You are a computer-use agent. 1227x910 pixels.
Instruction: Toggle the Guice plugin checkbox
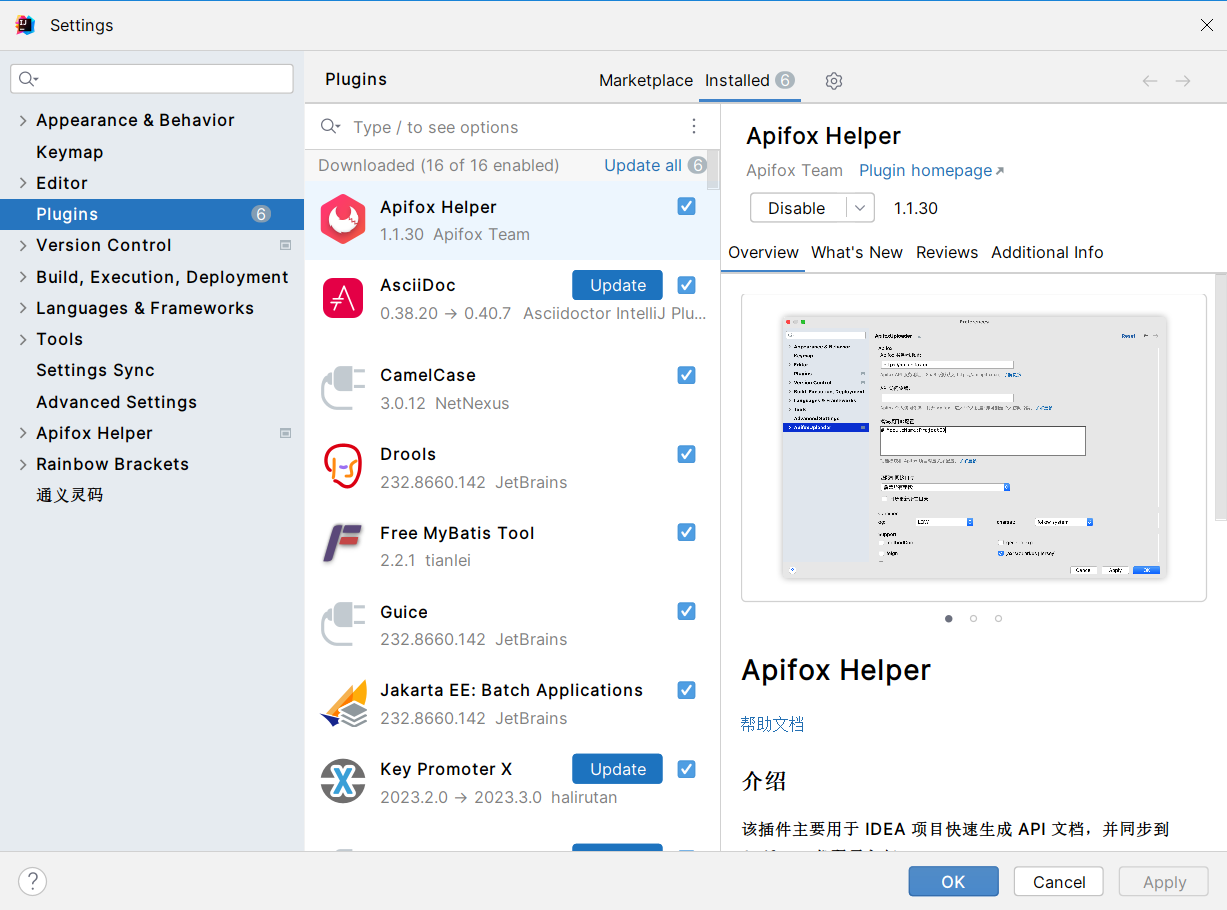[x=686, y=611]
